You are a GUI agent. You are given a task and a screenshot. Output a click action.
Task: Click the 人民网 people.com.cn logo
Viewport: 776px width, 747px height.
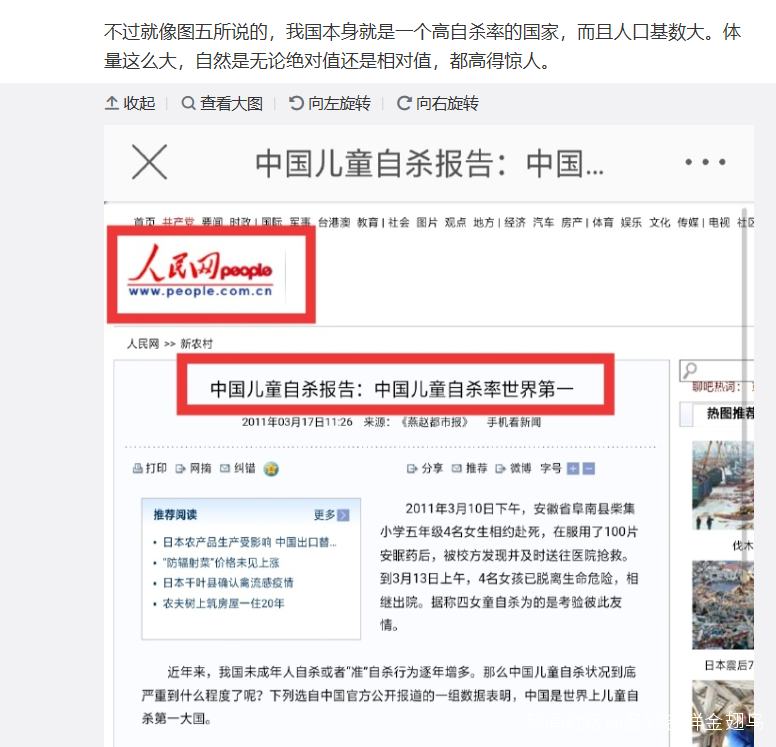(200, 271)
